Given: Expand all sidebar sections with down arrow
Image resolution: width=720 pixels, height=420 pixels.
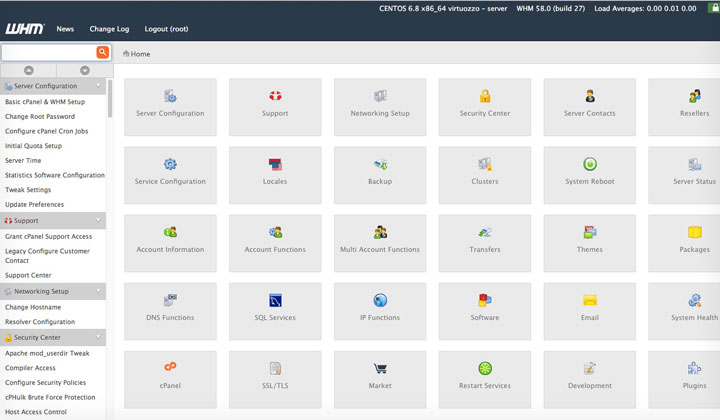Looking at the screenshot, I should click(85, 70).
